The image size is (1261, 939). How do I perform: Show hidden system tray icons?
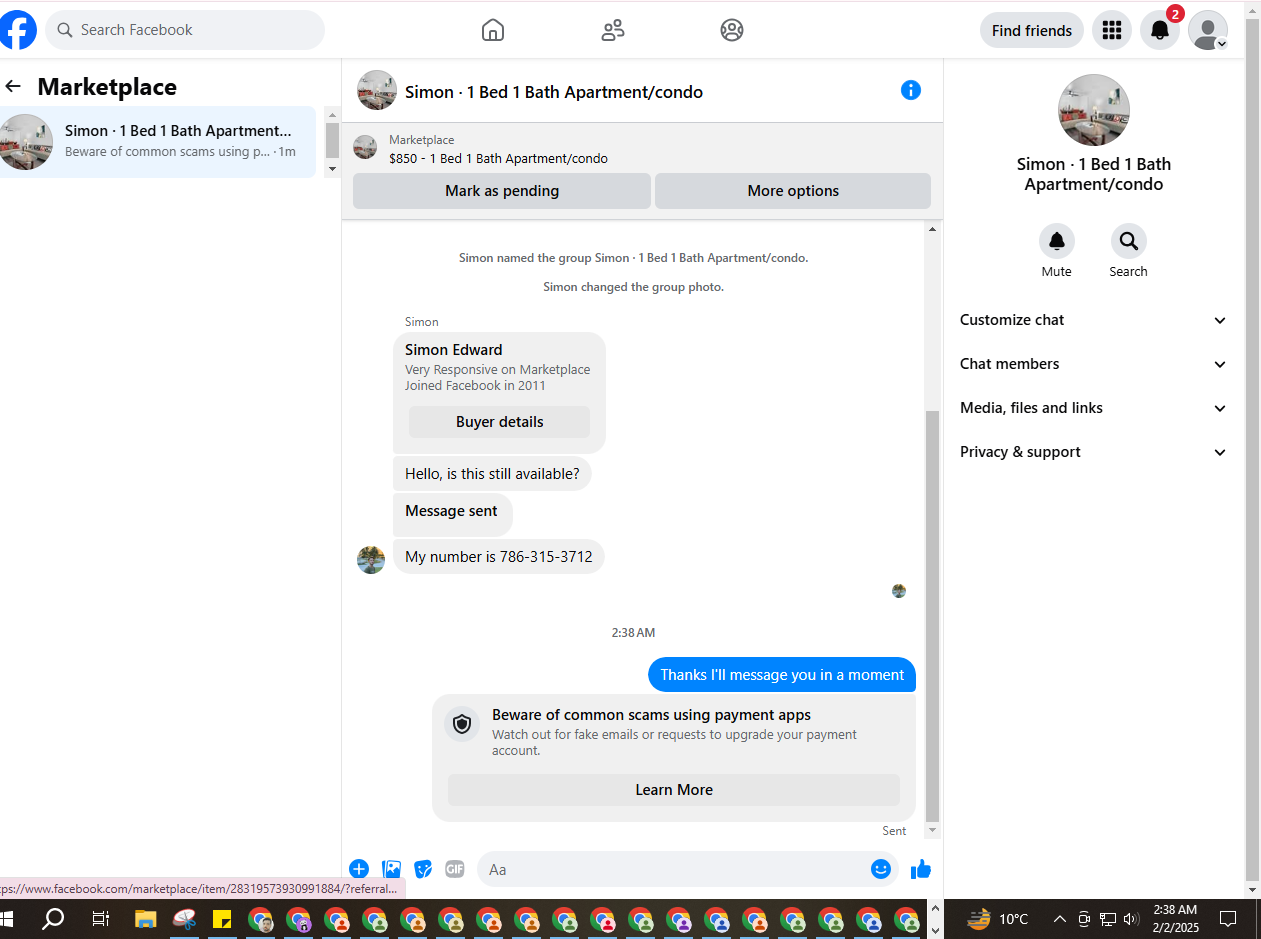pyautogui.click(x=1060, y=919)
